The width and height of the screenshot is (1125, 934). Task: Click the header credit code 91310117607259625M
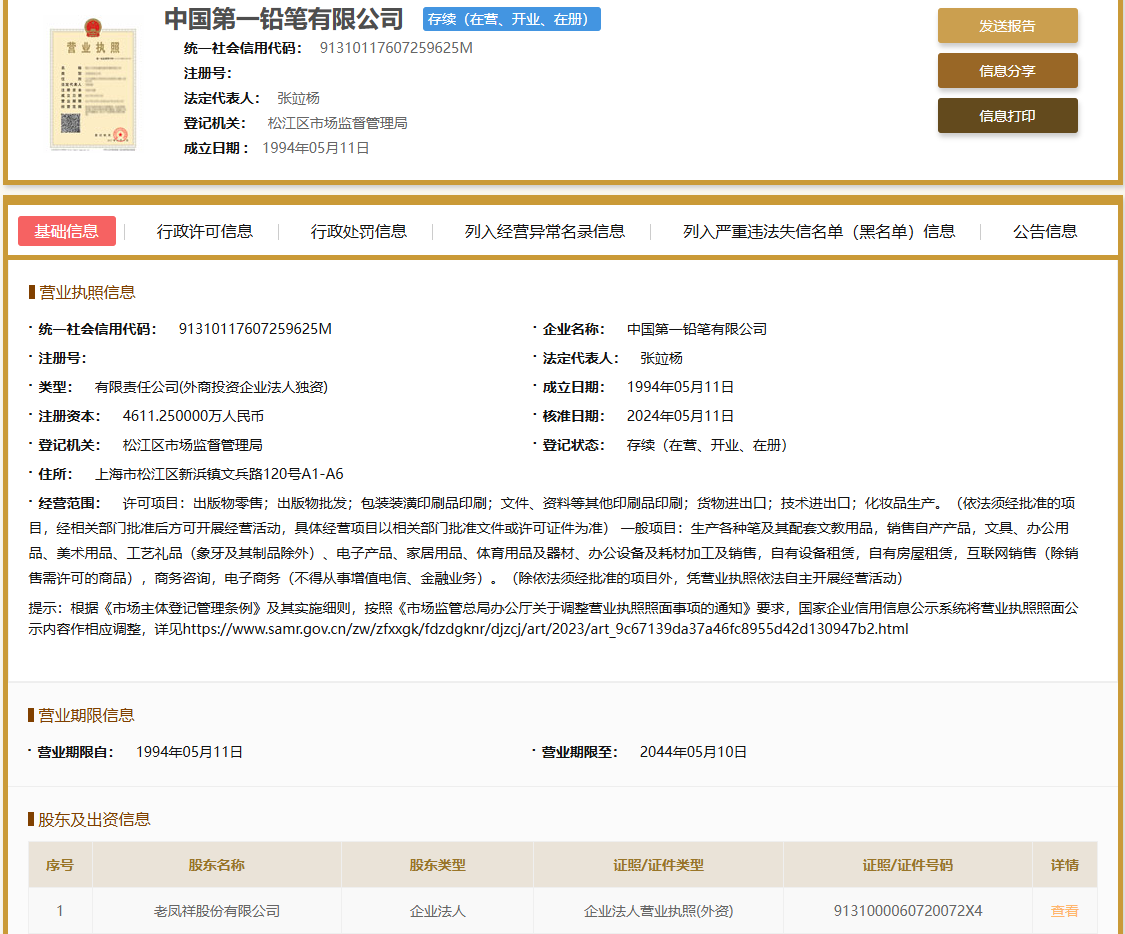tap(396, 48)
